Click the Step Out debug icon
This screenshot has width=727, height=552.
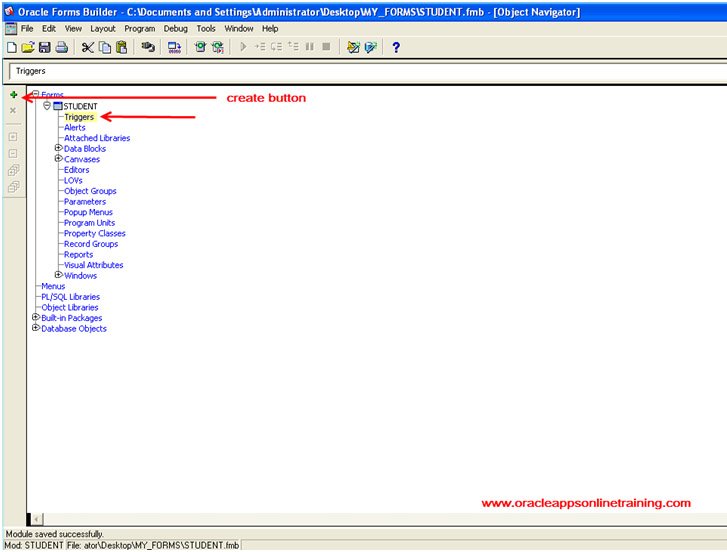pyautogui.click(x=293, y=46)
